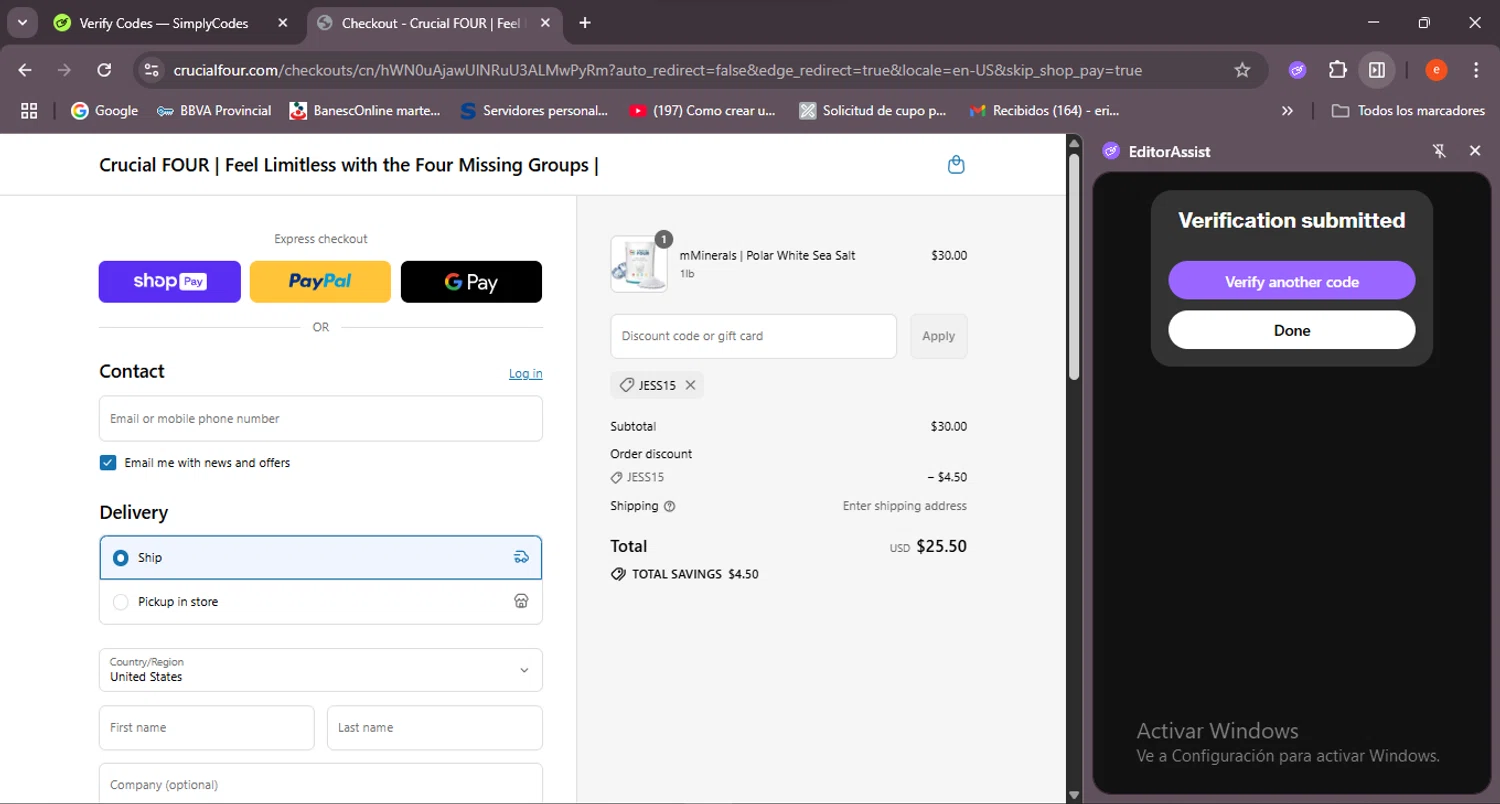Open the Recibidos Gmail bookmark
The image size is (1500, 804).
(1044, 111)
